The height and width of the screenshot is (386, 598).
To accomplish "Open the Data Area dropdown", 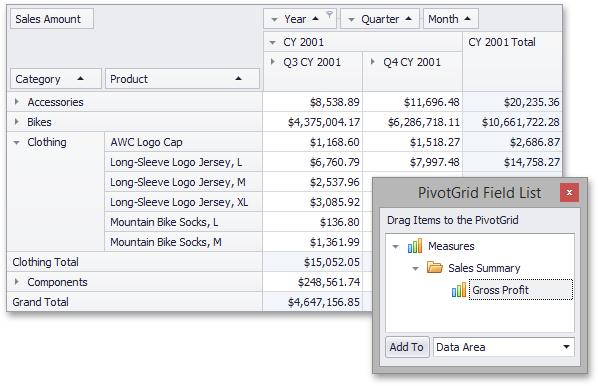I will [566, 347].
